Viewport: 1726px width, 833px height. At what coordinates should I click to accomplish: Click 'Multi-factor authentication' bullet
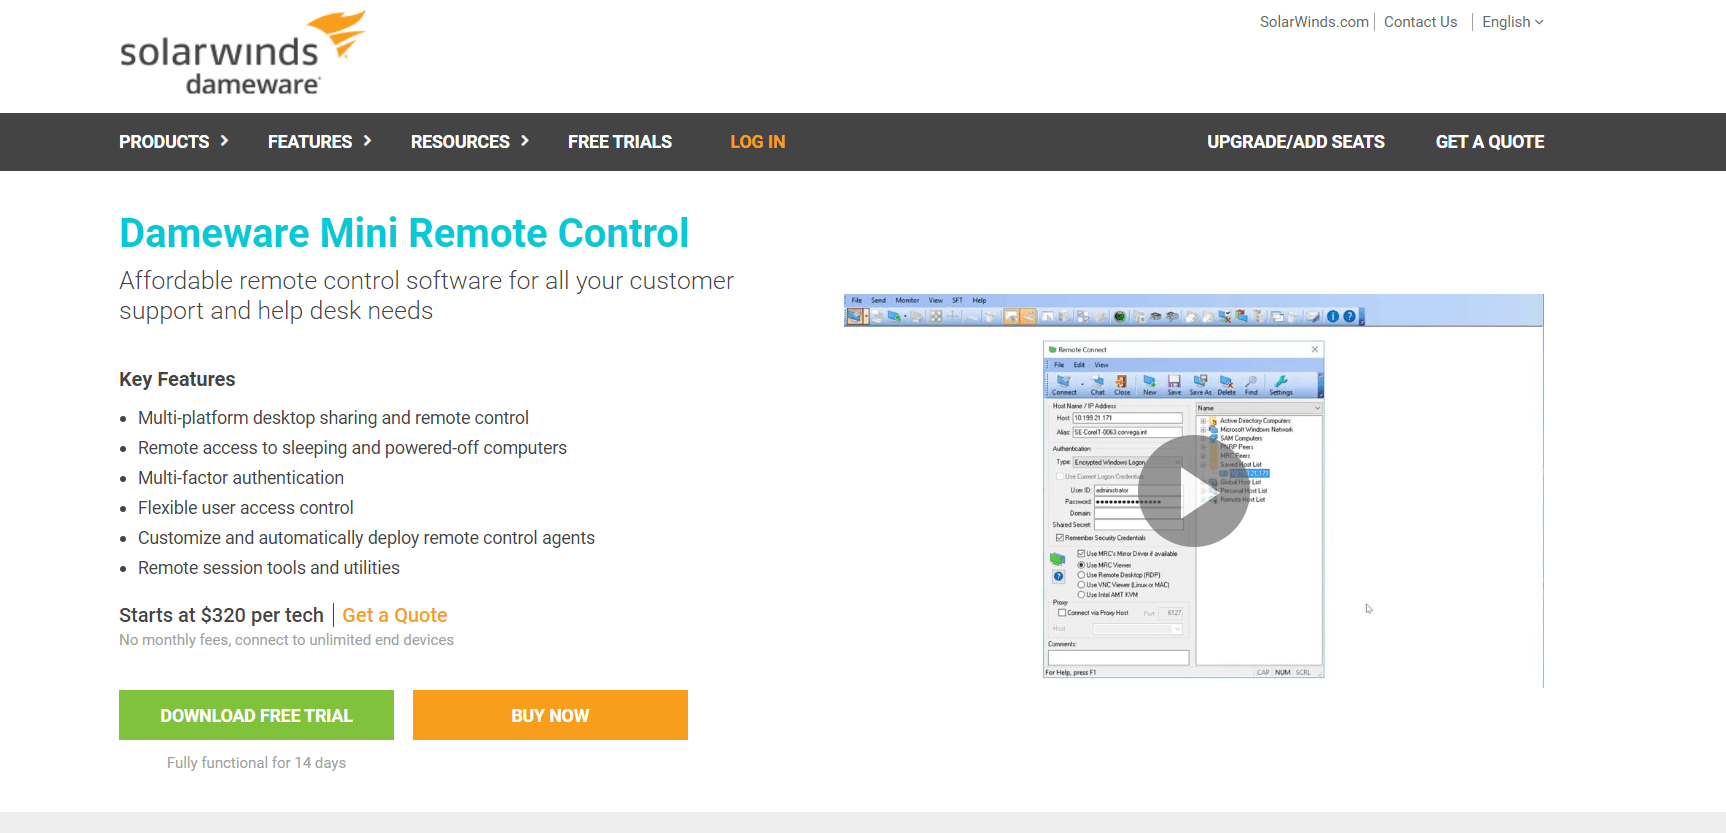pos(241,478)
